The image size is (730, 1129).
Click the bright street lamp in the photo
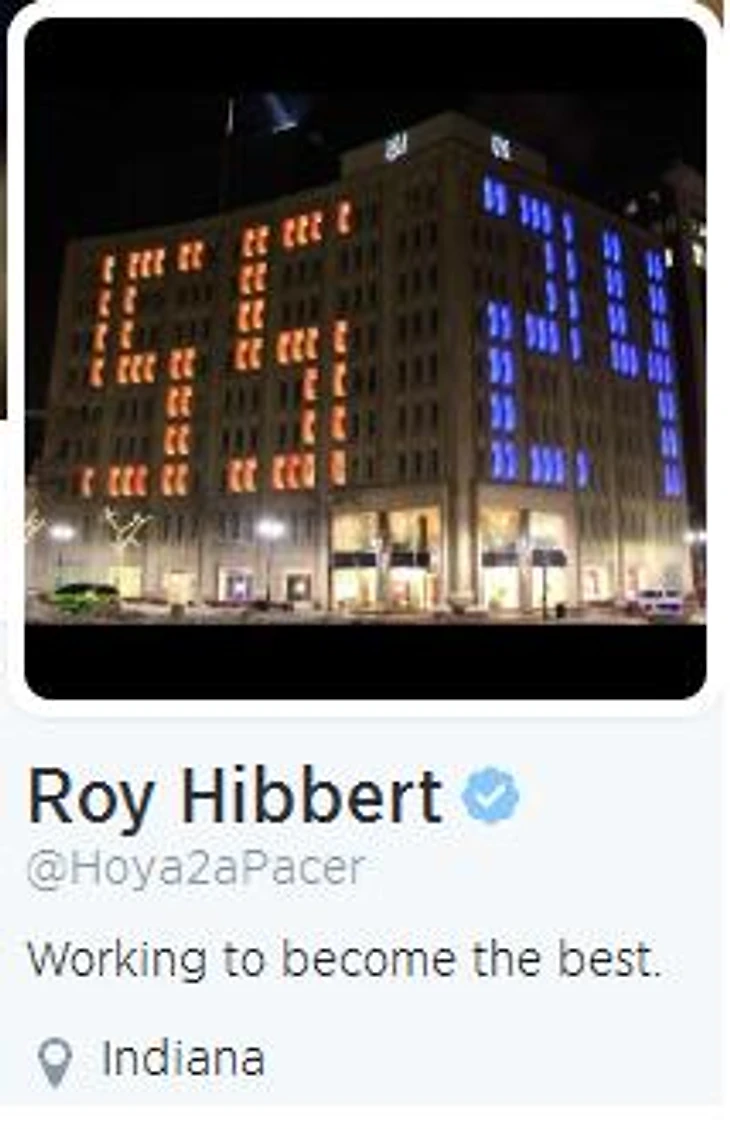[x=270, y=530]
